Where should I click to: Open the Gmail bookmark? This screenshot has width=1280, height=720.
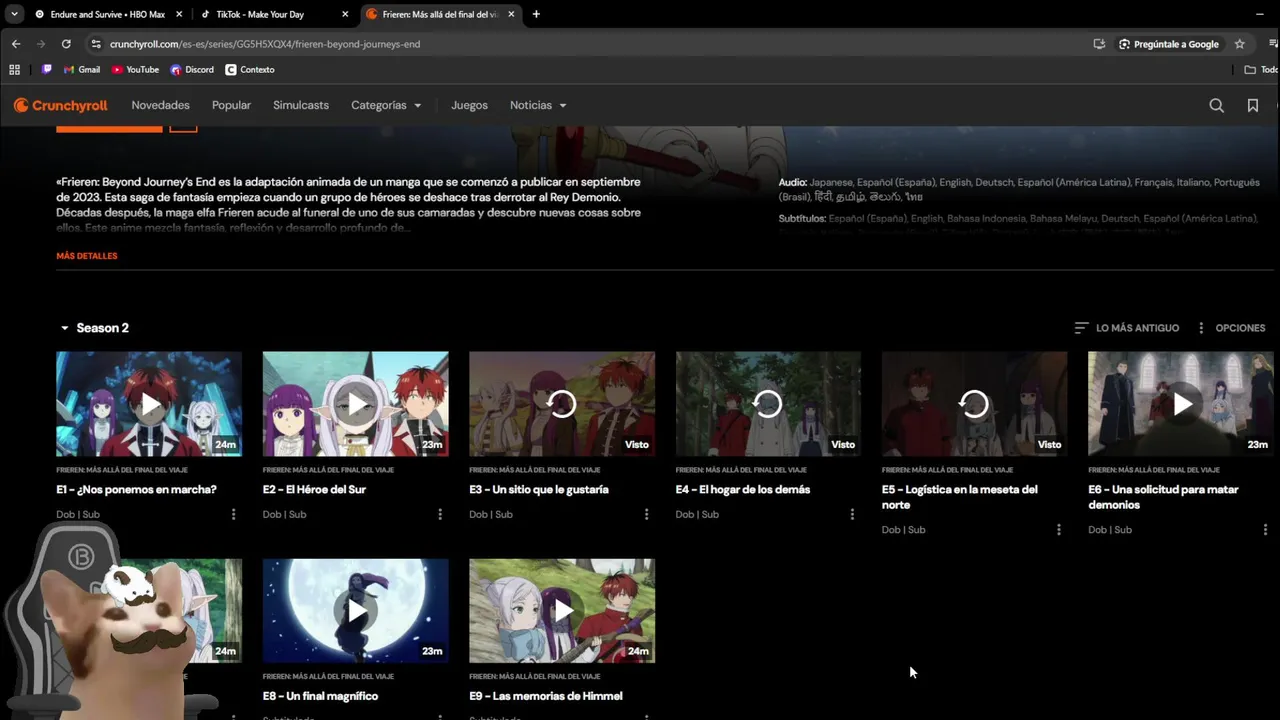coord(81,70)
